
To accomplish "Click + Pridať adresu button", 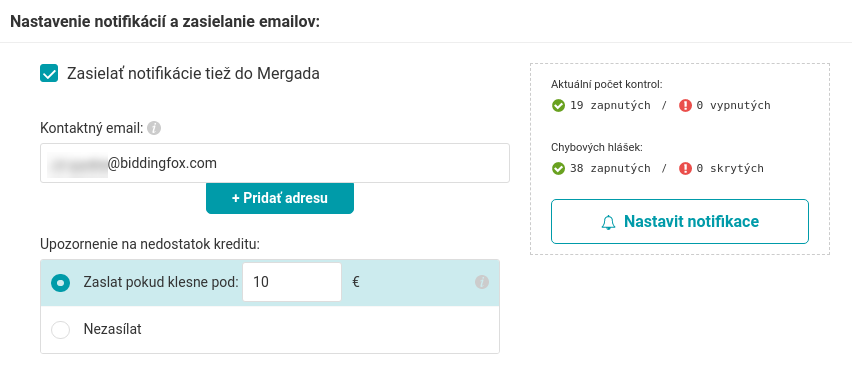I will (x=280, y=198).
